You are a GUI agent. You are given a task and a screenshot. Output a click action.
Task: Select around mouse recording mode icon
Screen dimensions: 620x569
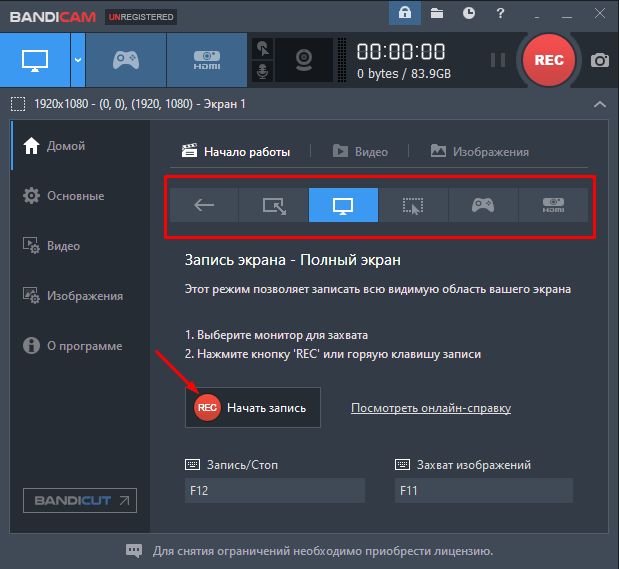[413, 205]
